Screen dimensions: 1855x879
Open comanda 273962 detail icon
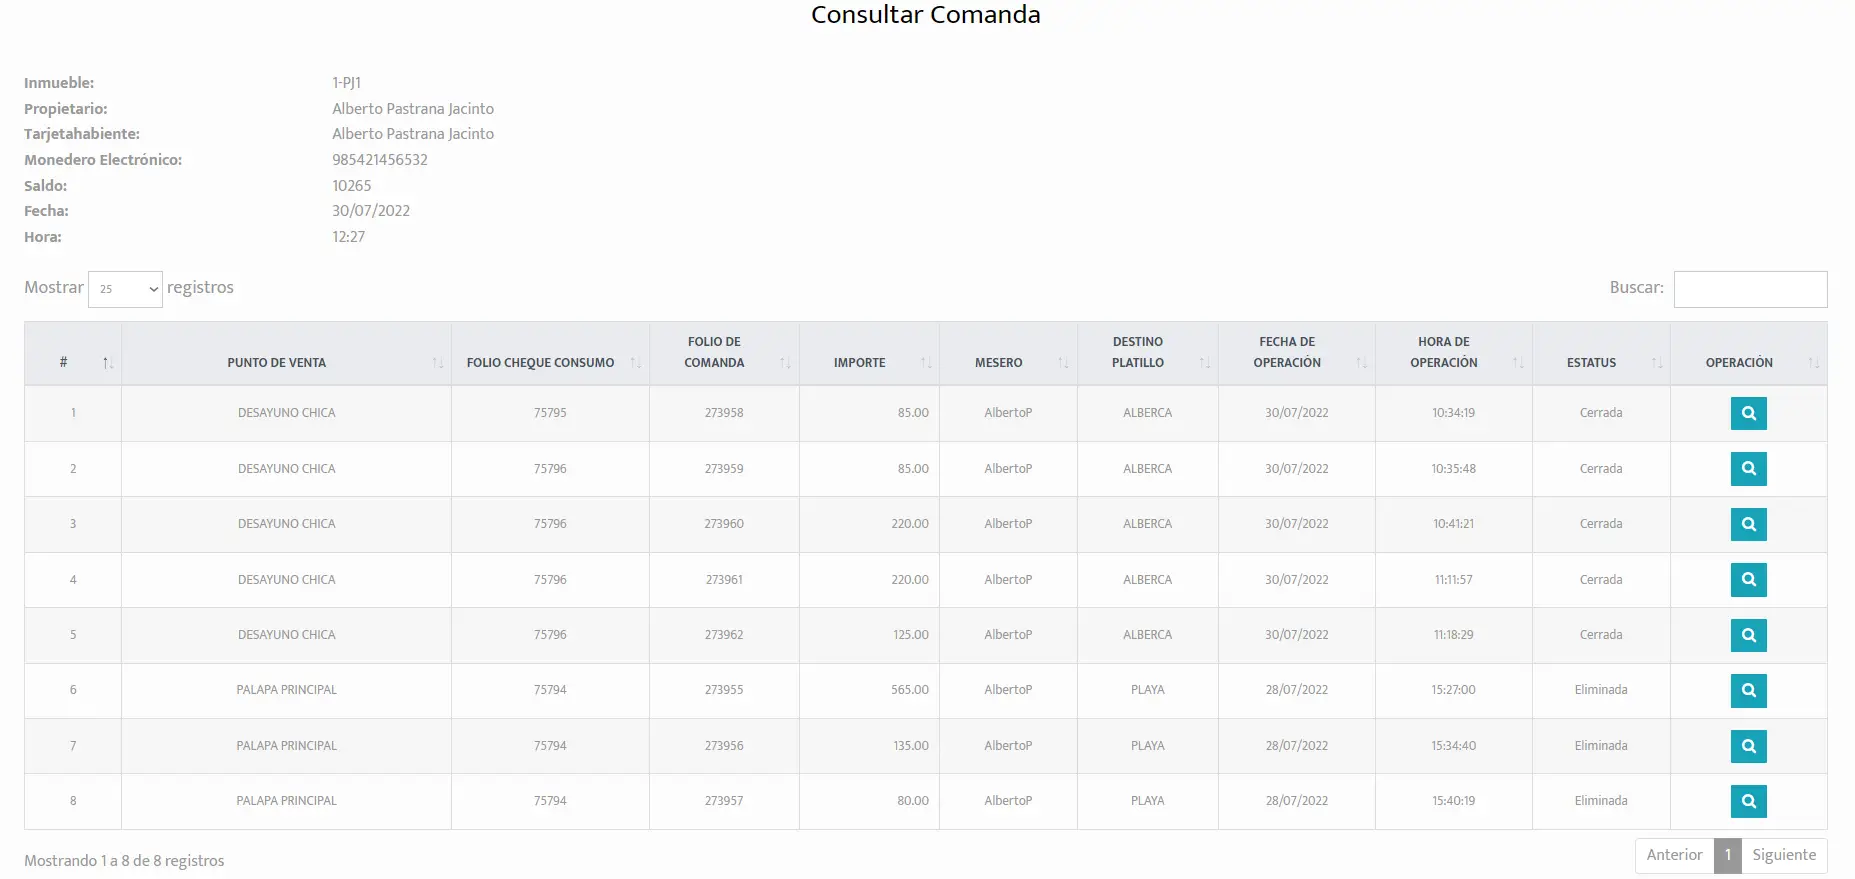click(1748, 635)
